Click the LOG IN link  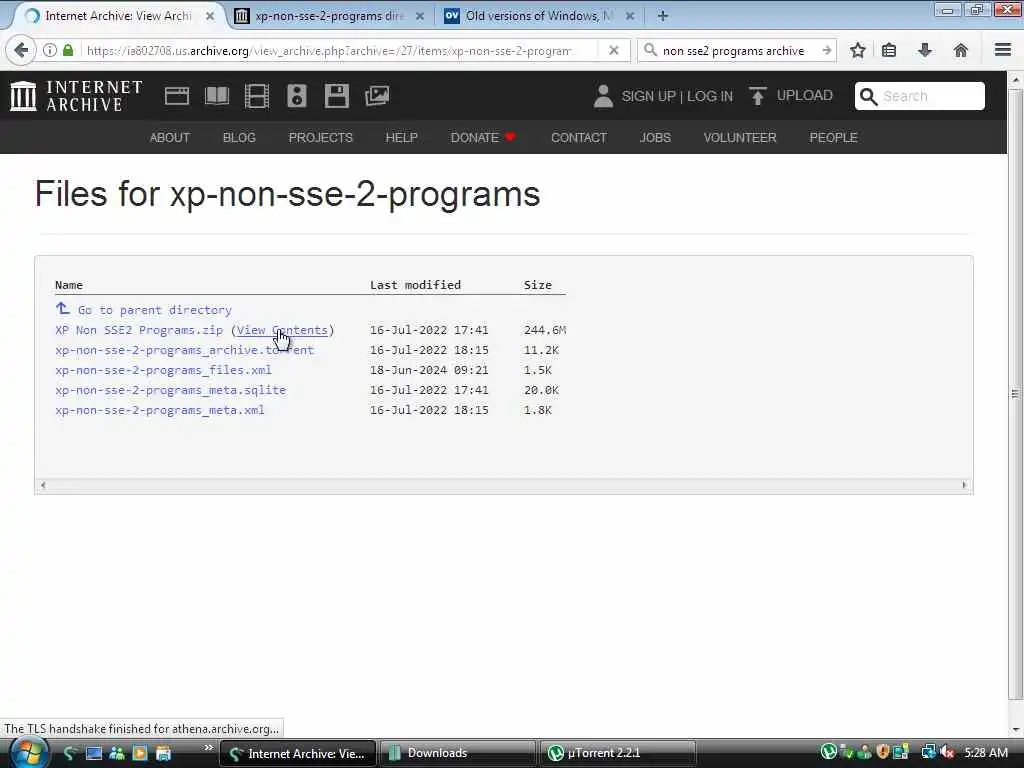coord(710,96)
